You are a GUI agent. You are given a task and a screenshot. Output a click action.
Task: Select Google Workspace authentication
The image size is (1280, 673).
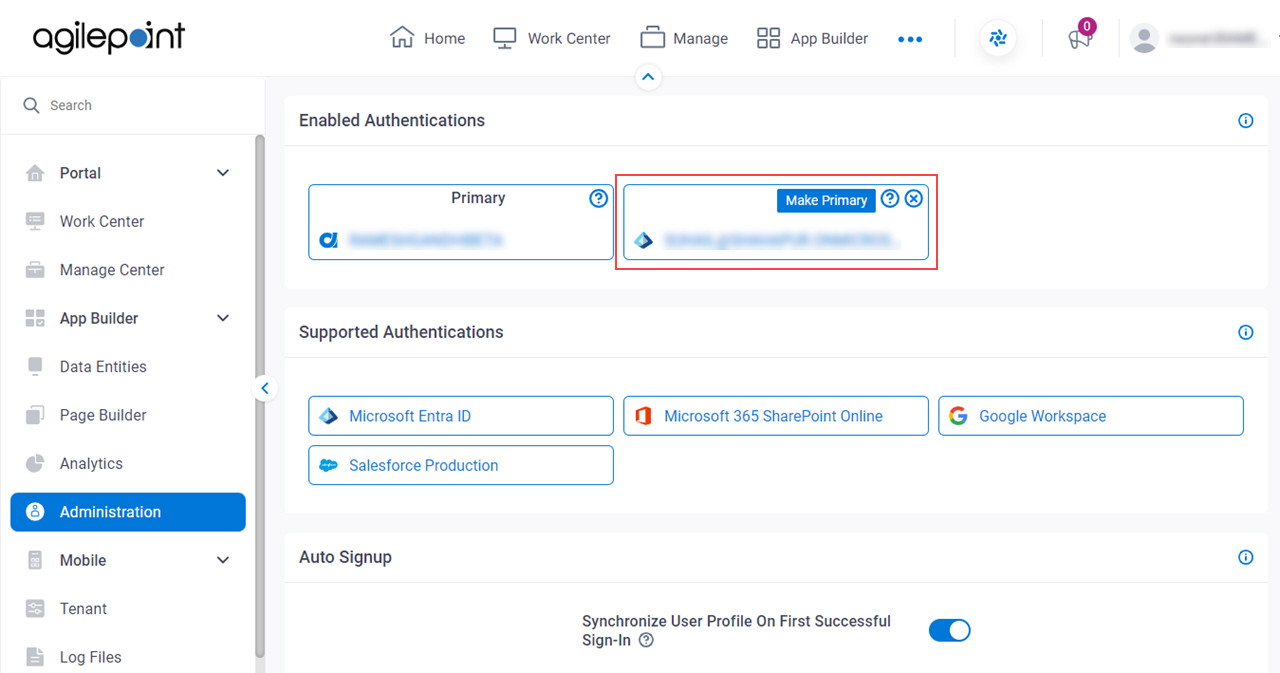click(x=1091, y=416)
